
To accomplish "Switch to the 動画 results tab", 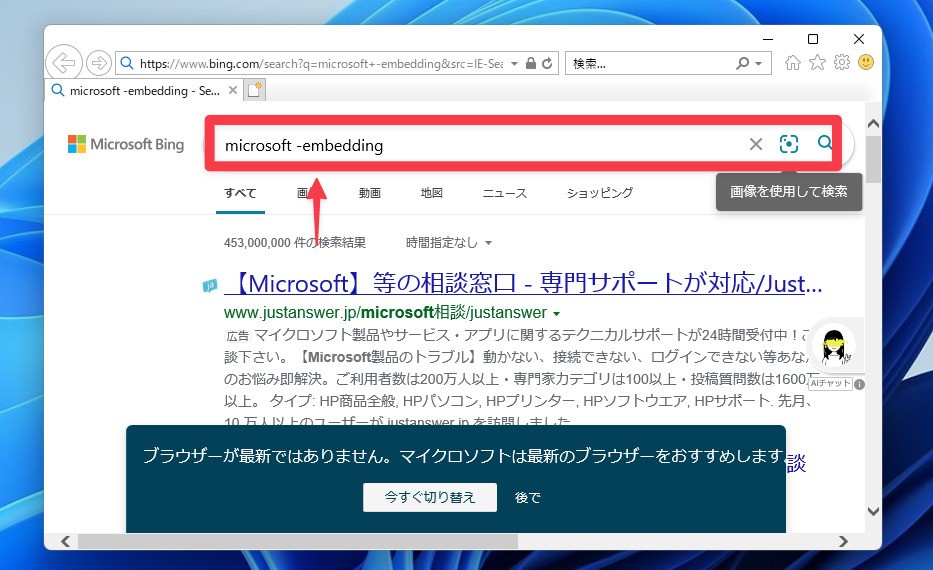I will [x=370, y=193].
